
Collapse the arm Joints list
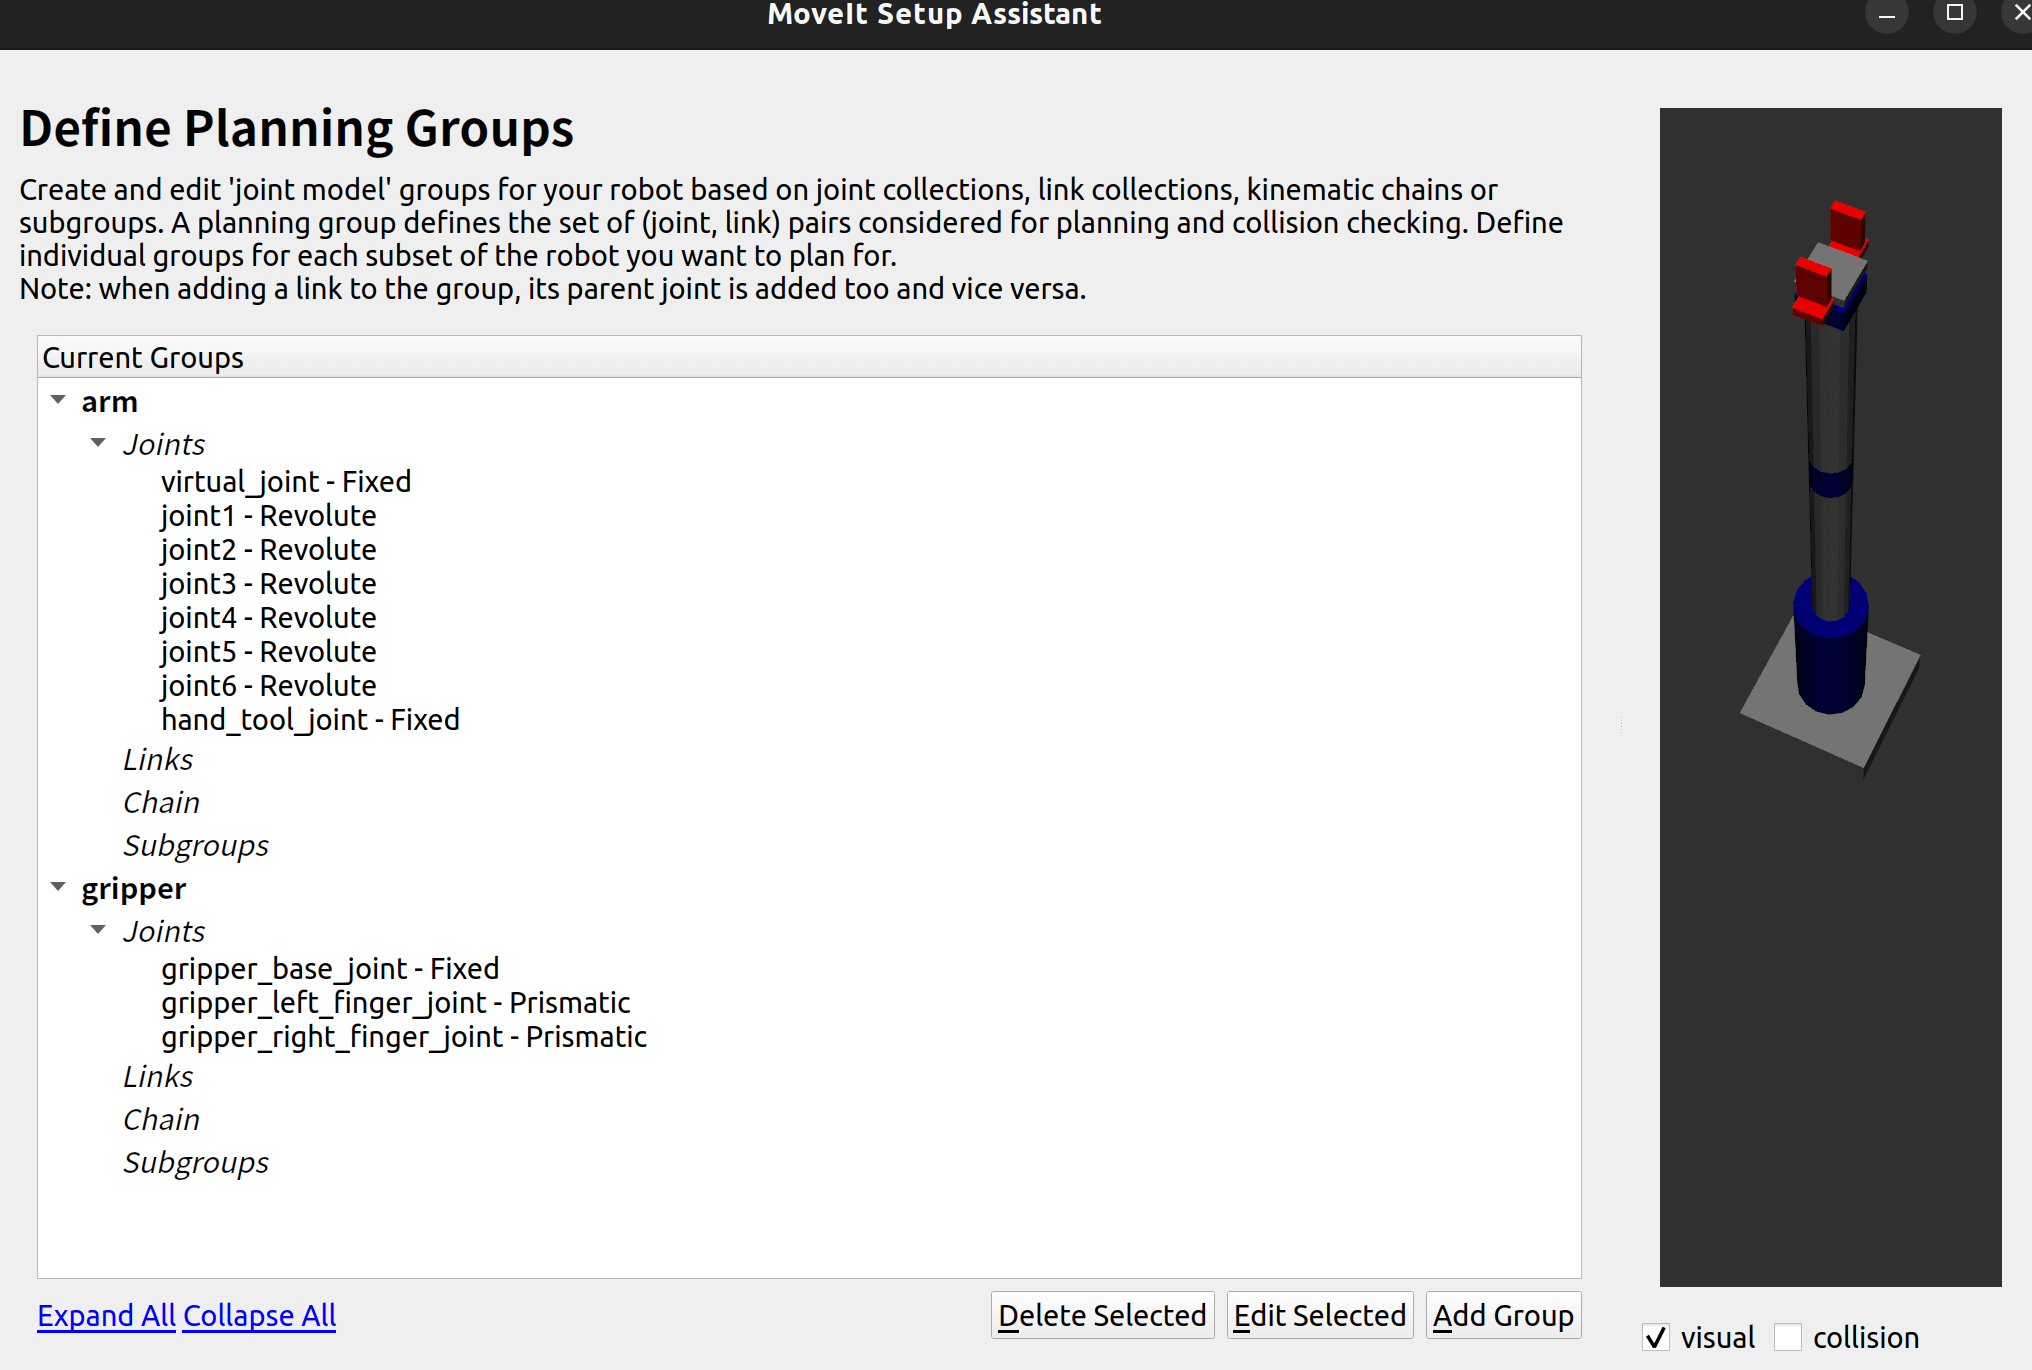click(x=98, y=443)
